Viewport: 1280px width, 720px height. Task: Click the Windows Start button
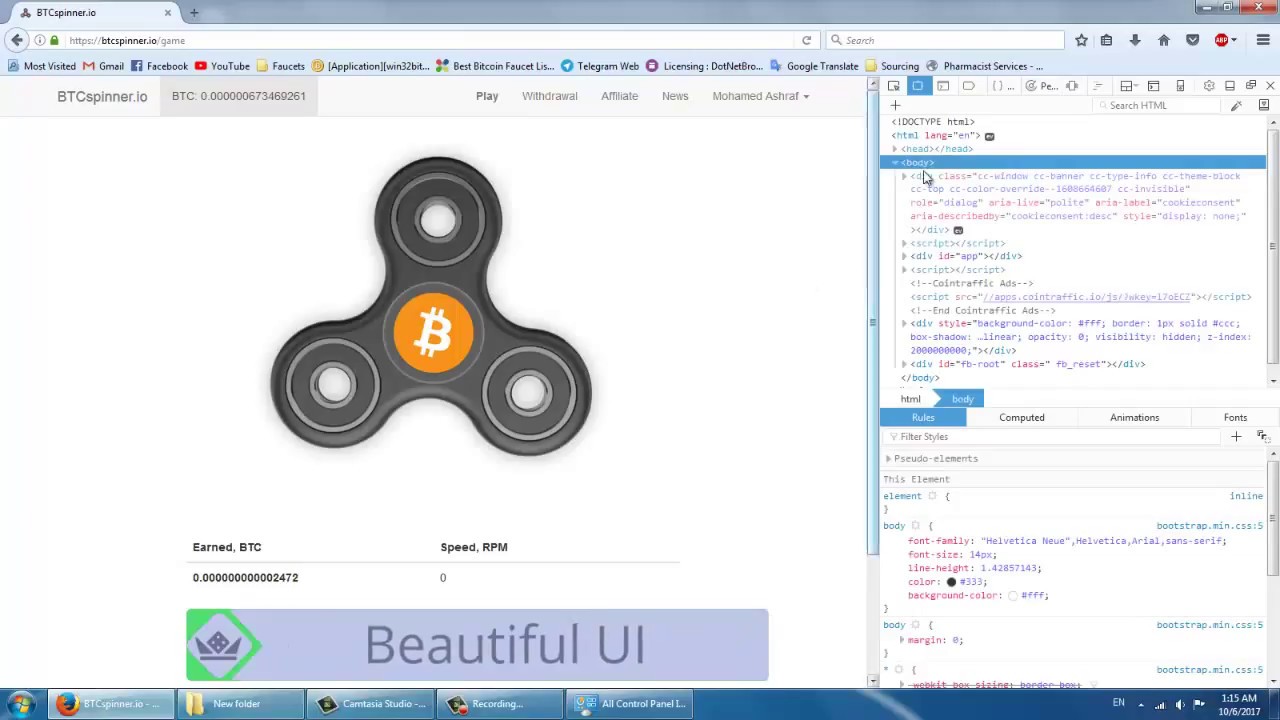(x=21, y=704)
